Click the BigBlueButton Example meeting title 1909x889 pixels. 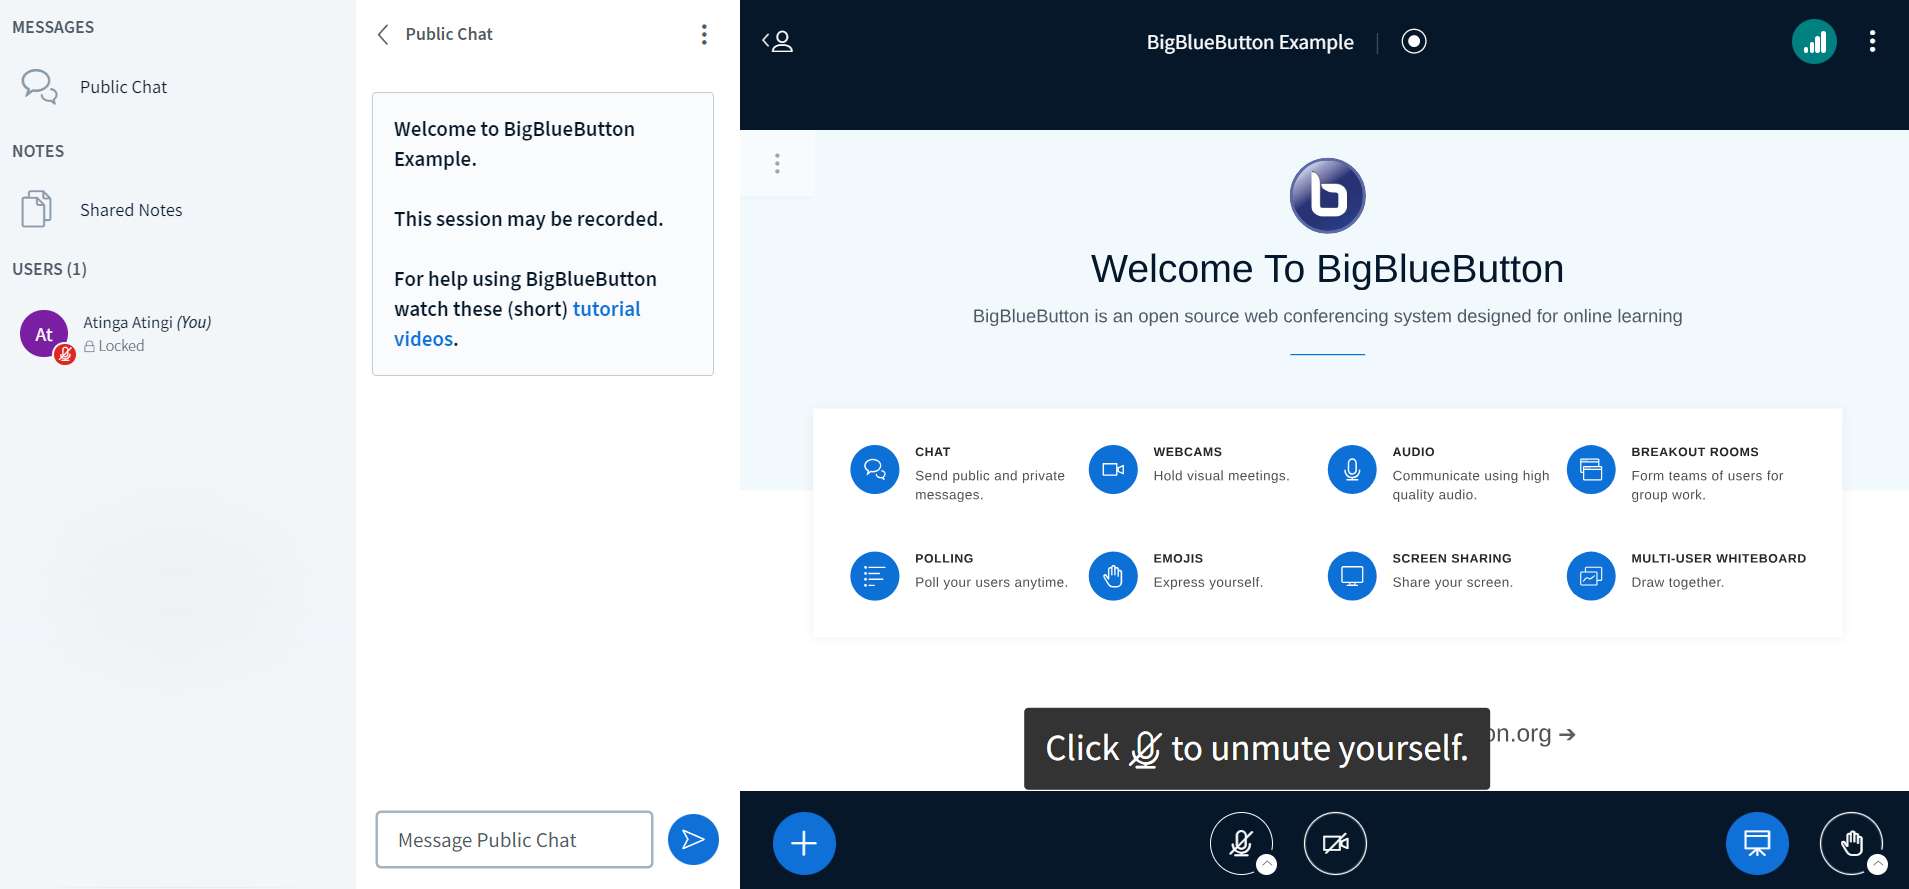pos(1250,42)
